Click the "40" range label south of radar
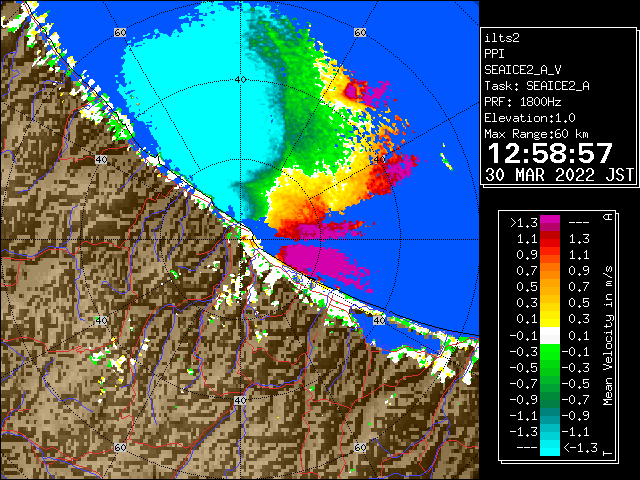The height and width of the screenshot is (480, 640). click(240, 400)
